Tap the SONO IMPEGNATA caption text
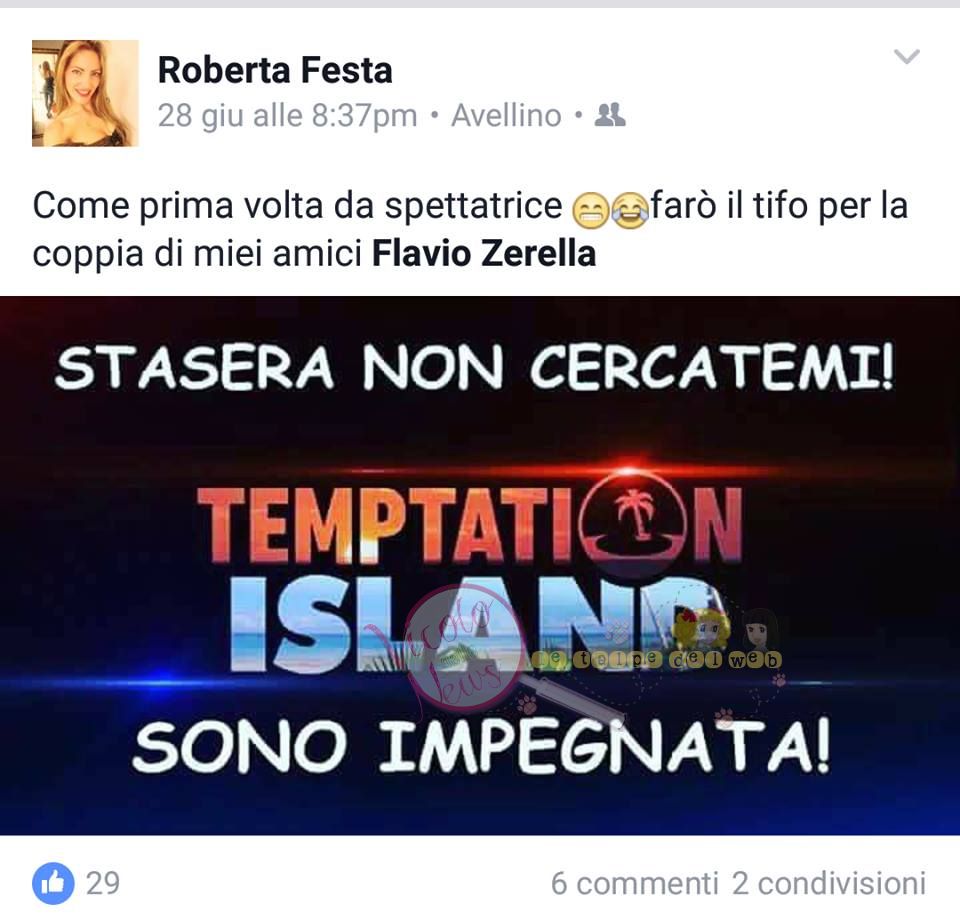Screen dimensions: 960x920 click(481, 746)
